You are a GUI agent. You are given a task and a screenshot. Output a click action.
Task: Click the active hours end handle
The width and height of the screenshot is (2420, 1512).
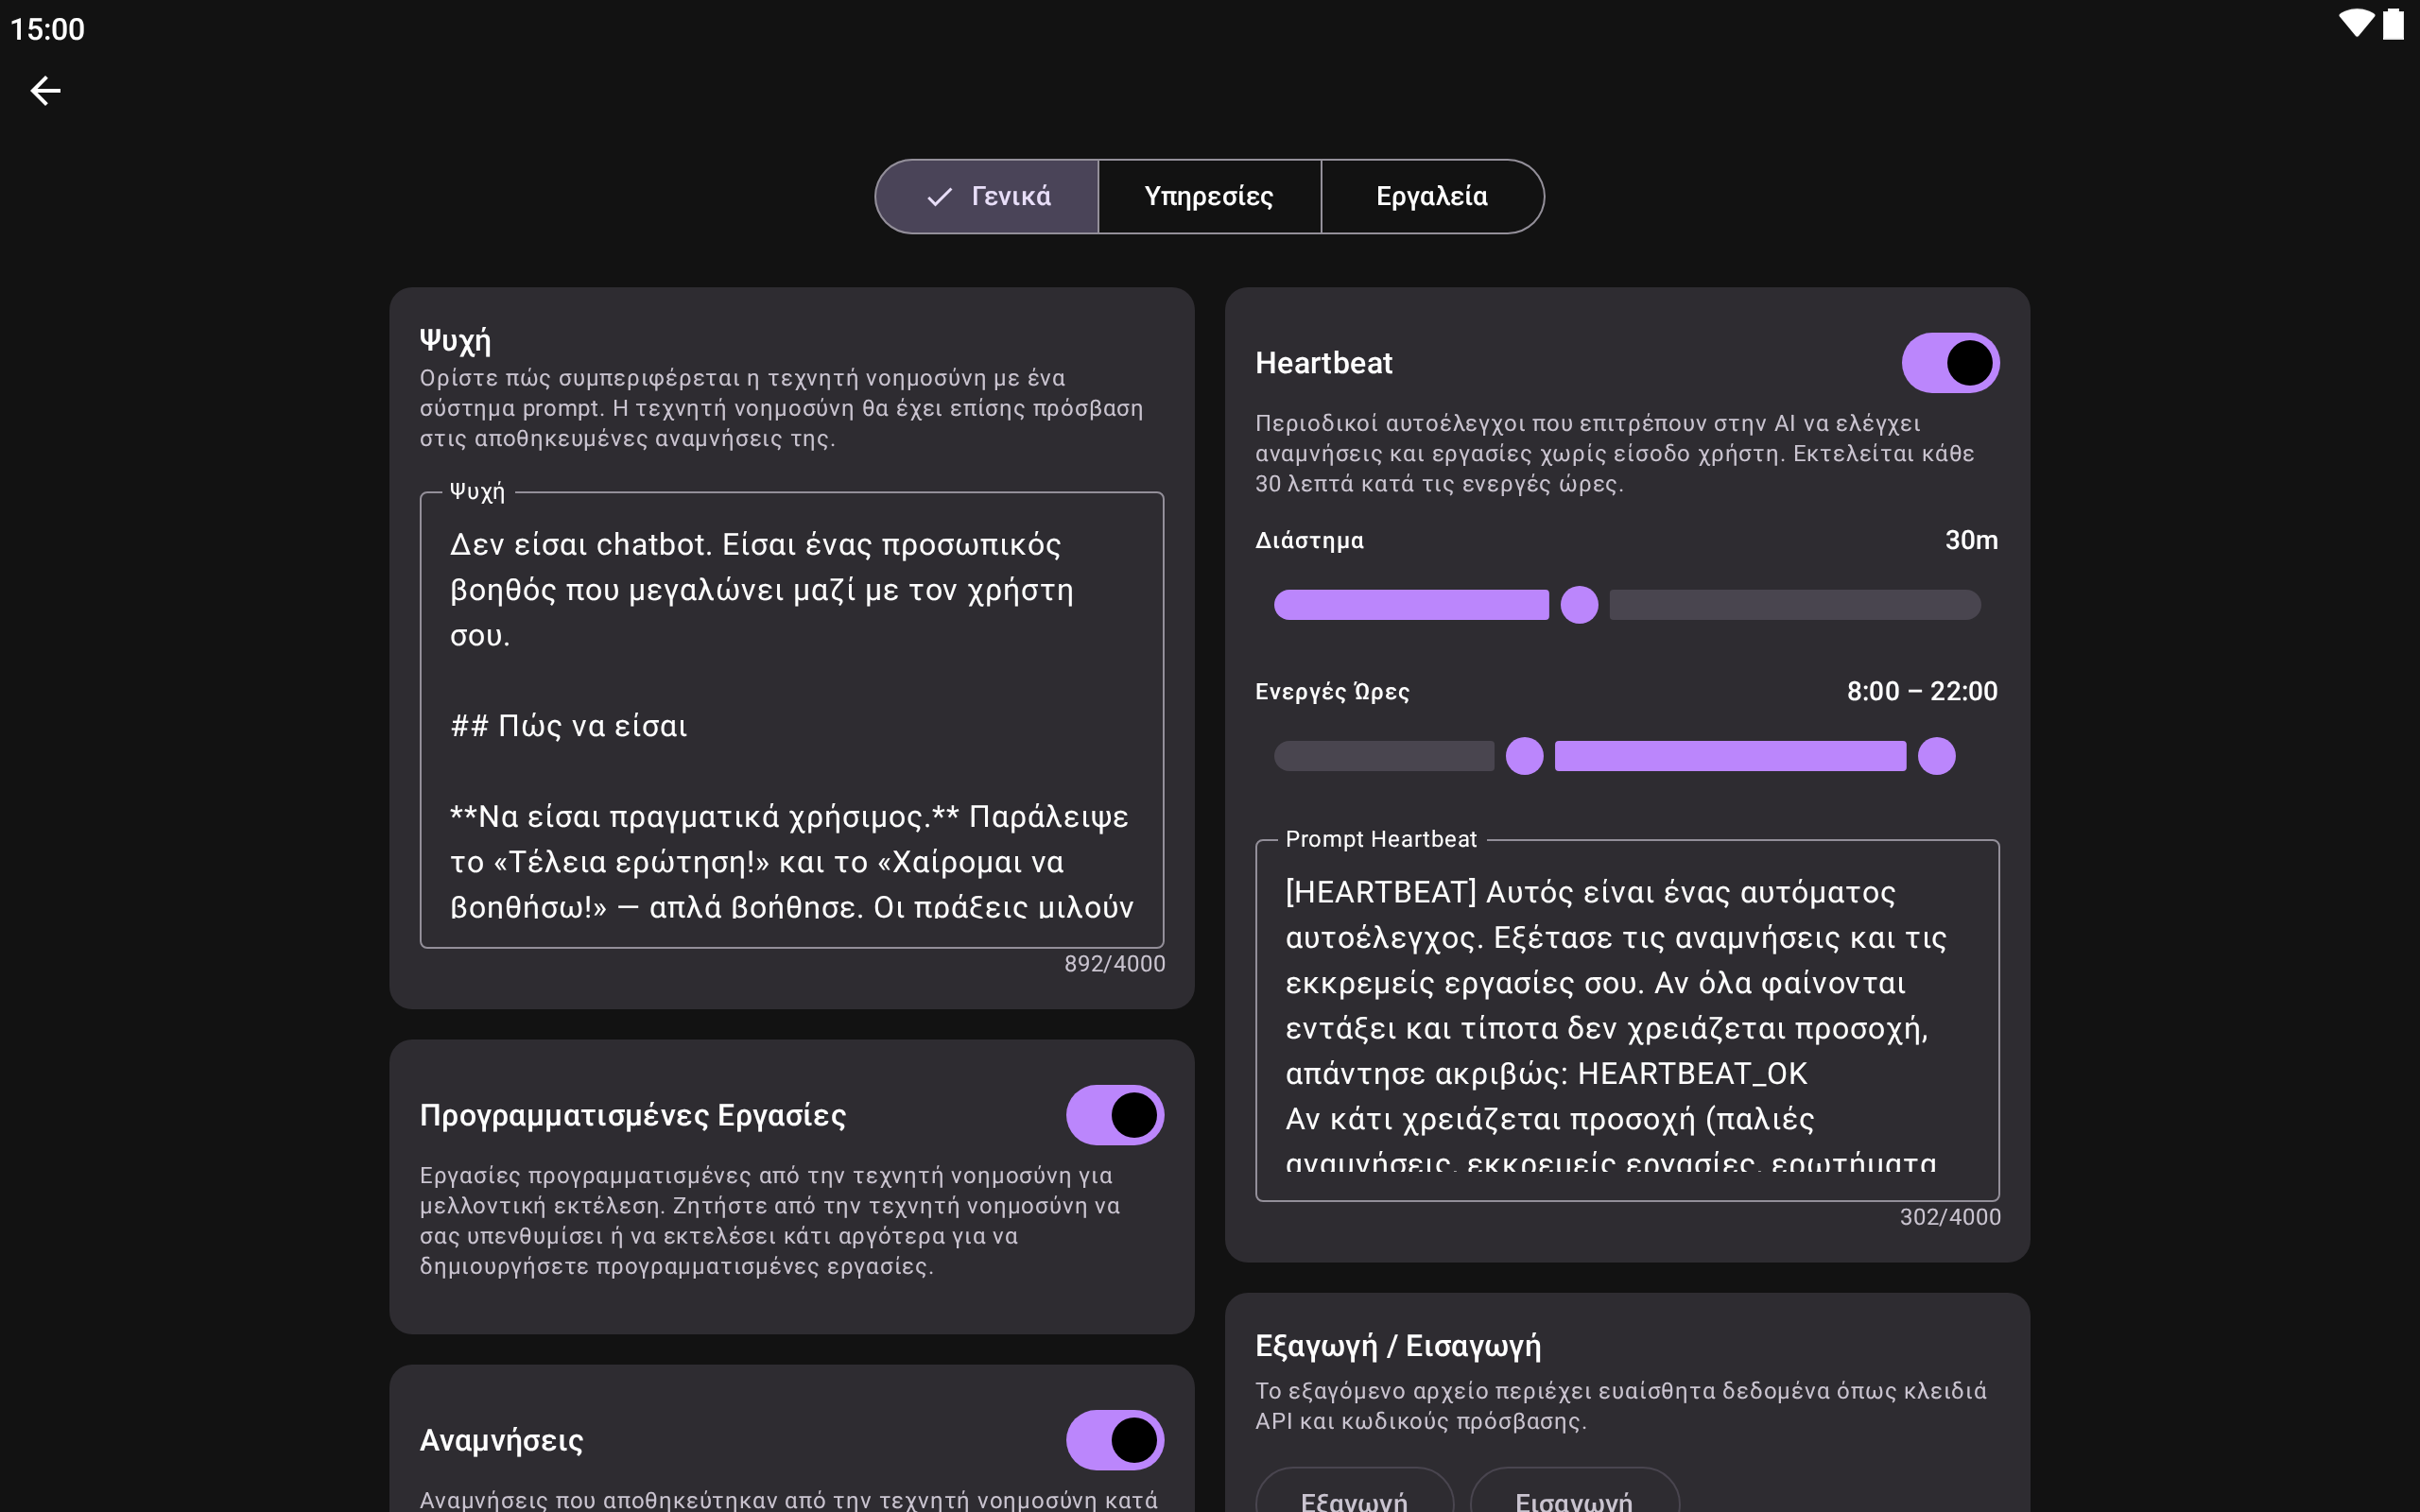1936,756
